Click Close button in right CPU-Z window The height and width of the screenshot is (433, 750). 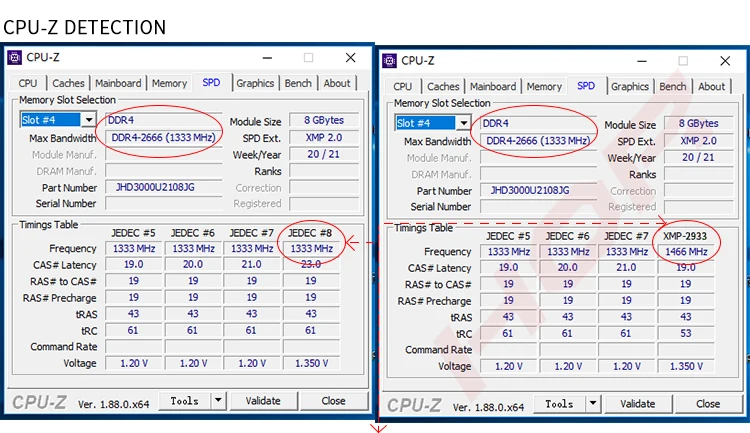tap(708, 404)
